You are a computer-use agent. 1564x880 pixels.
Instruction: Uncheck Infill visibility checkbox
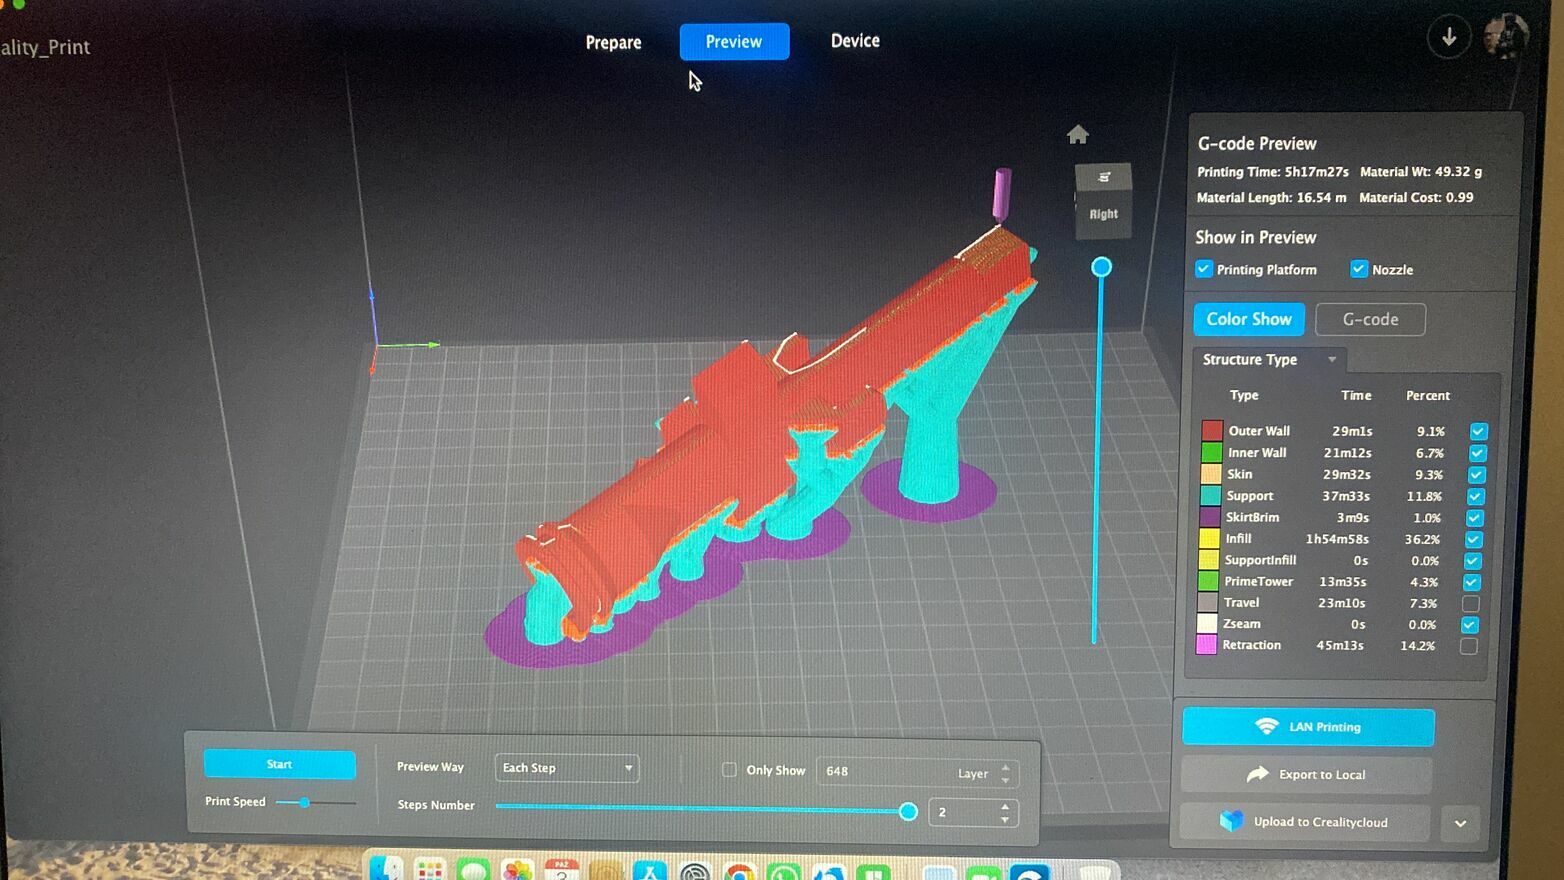point(1473,539)
